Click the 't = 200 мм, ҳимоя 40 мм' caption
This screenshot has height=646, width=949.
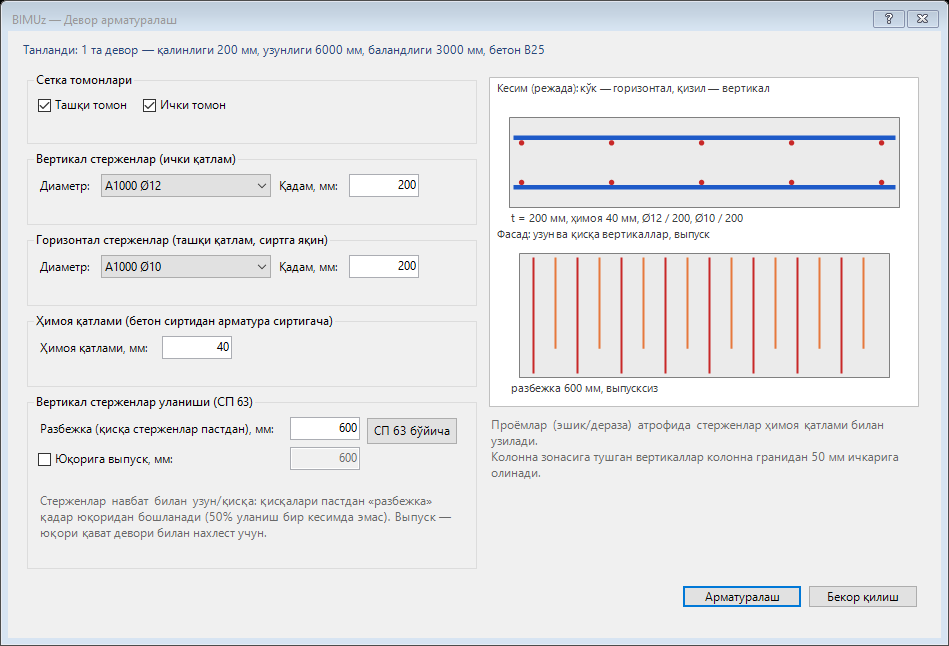(x=627, y=219)
